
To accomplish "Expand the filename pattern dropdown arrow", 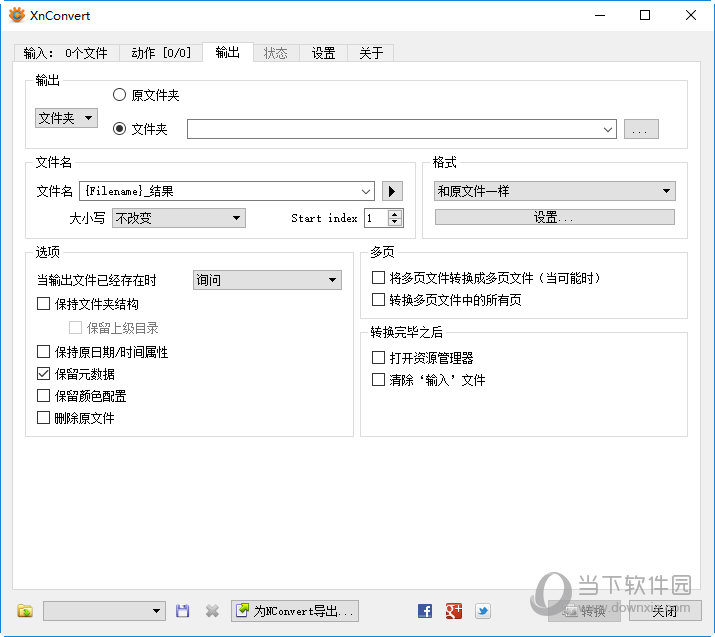I will pos(366,192).
